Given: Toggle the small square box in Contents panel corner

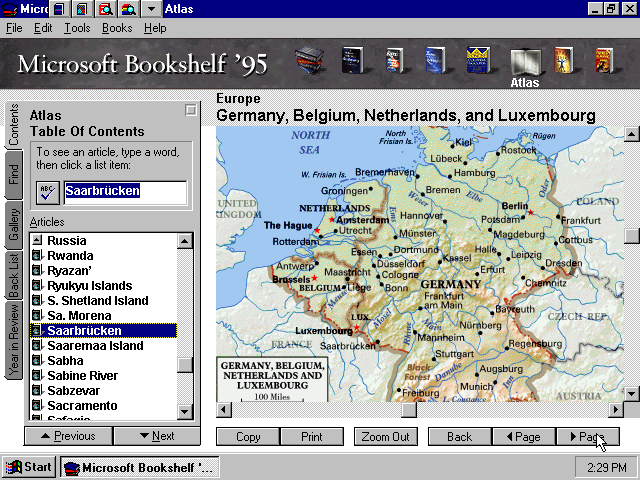Looking at the screenshot, I should point(191,111).
